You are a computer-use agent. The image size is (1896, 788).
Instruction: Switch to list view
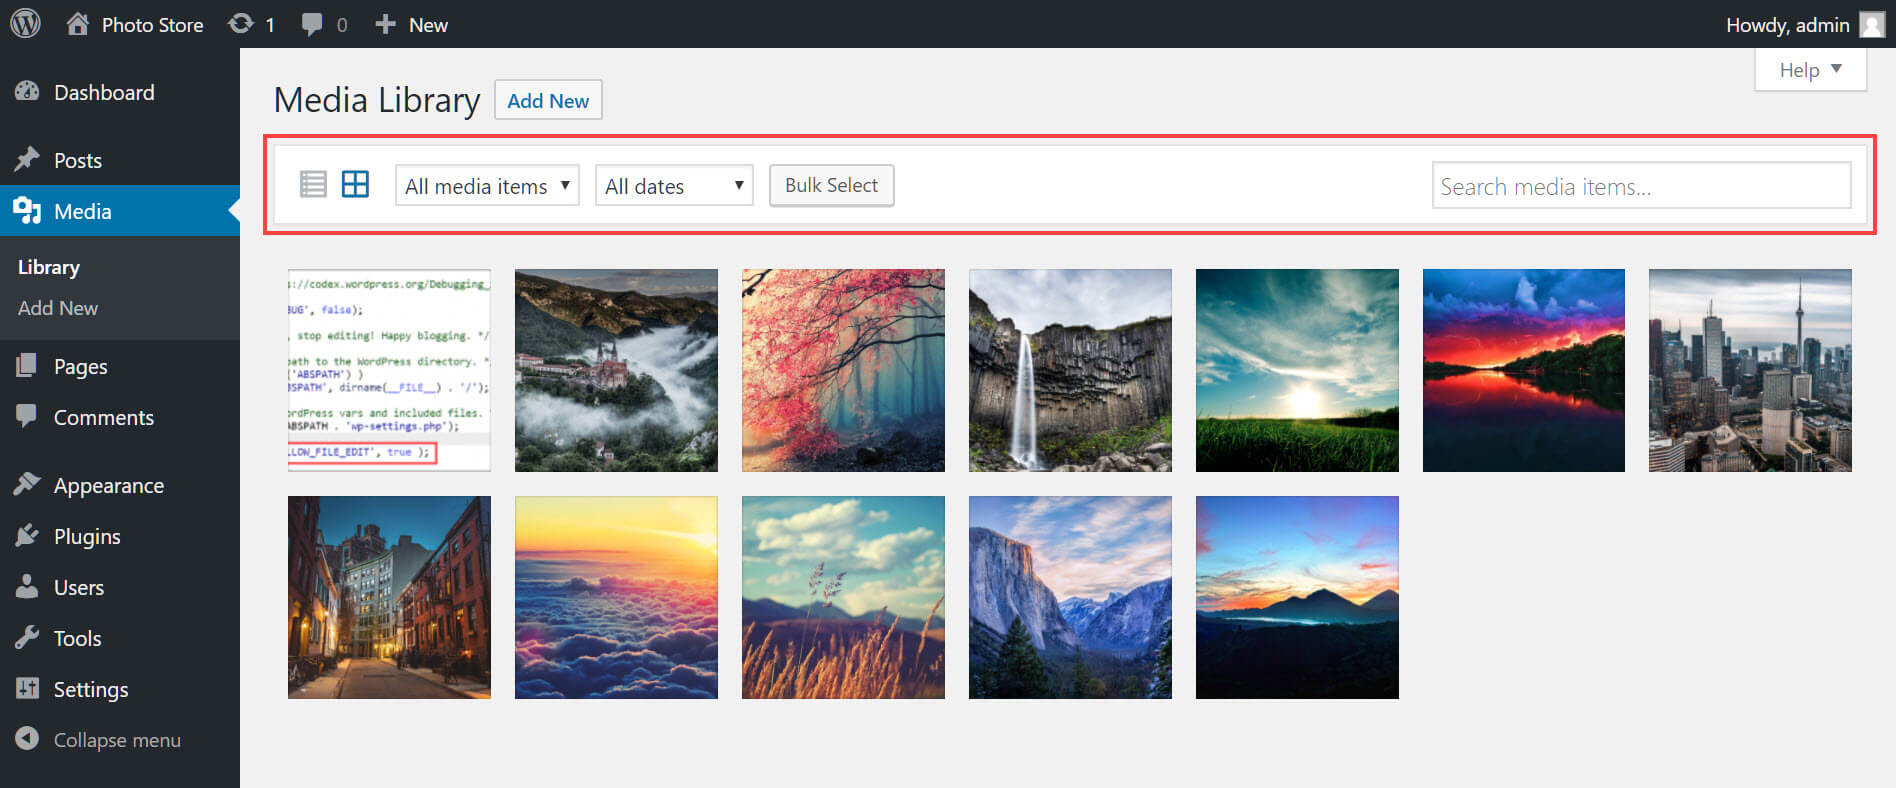pos(313,184)
